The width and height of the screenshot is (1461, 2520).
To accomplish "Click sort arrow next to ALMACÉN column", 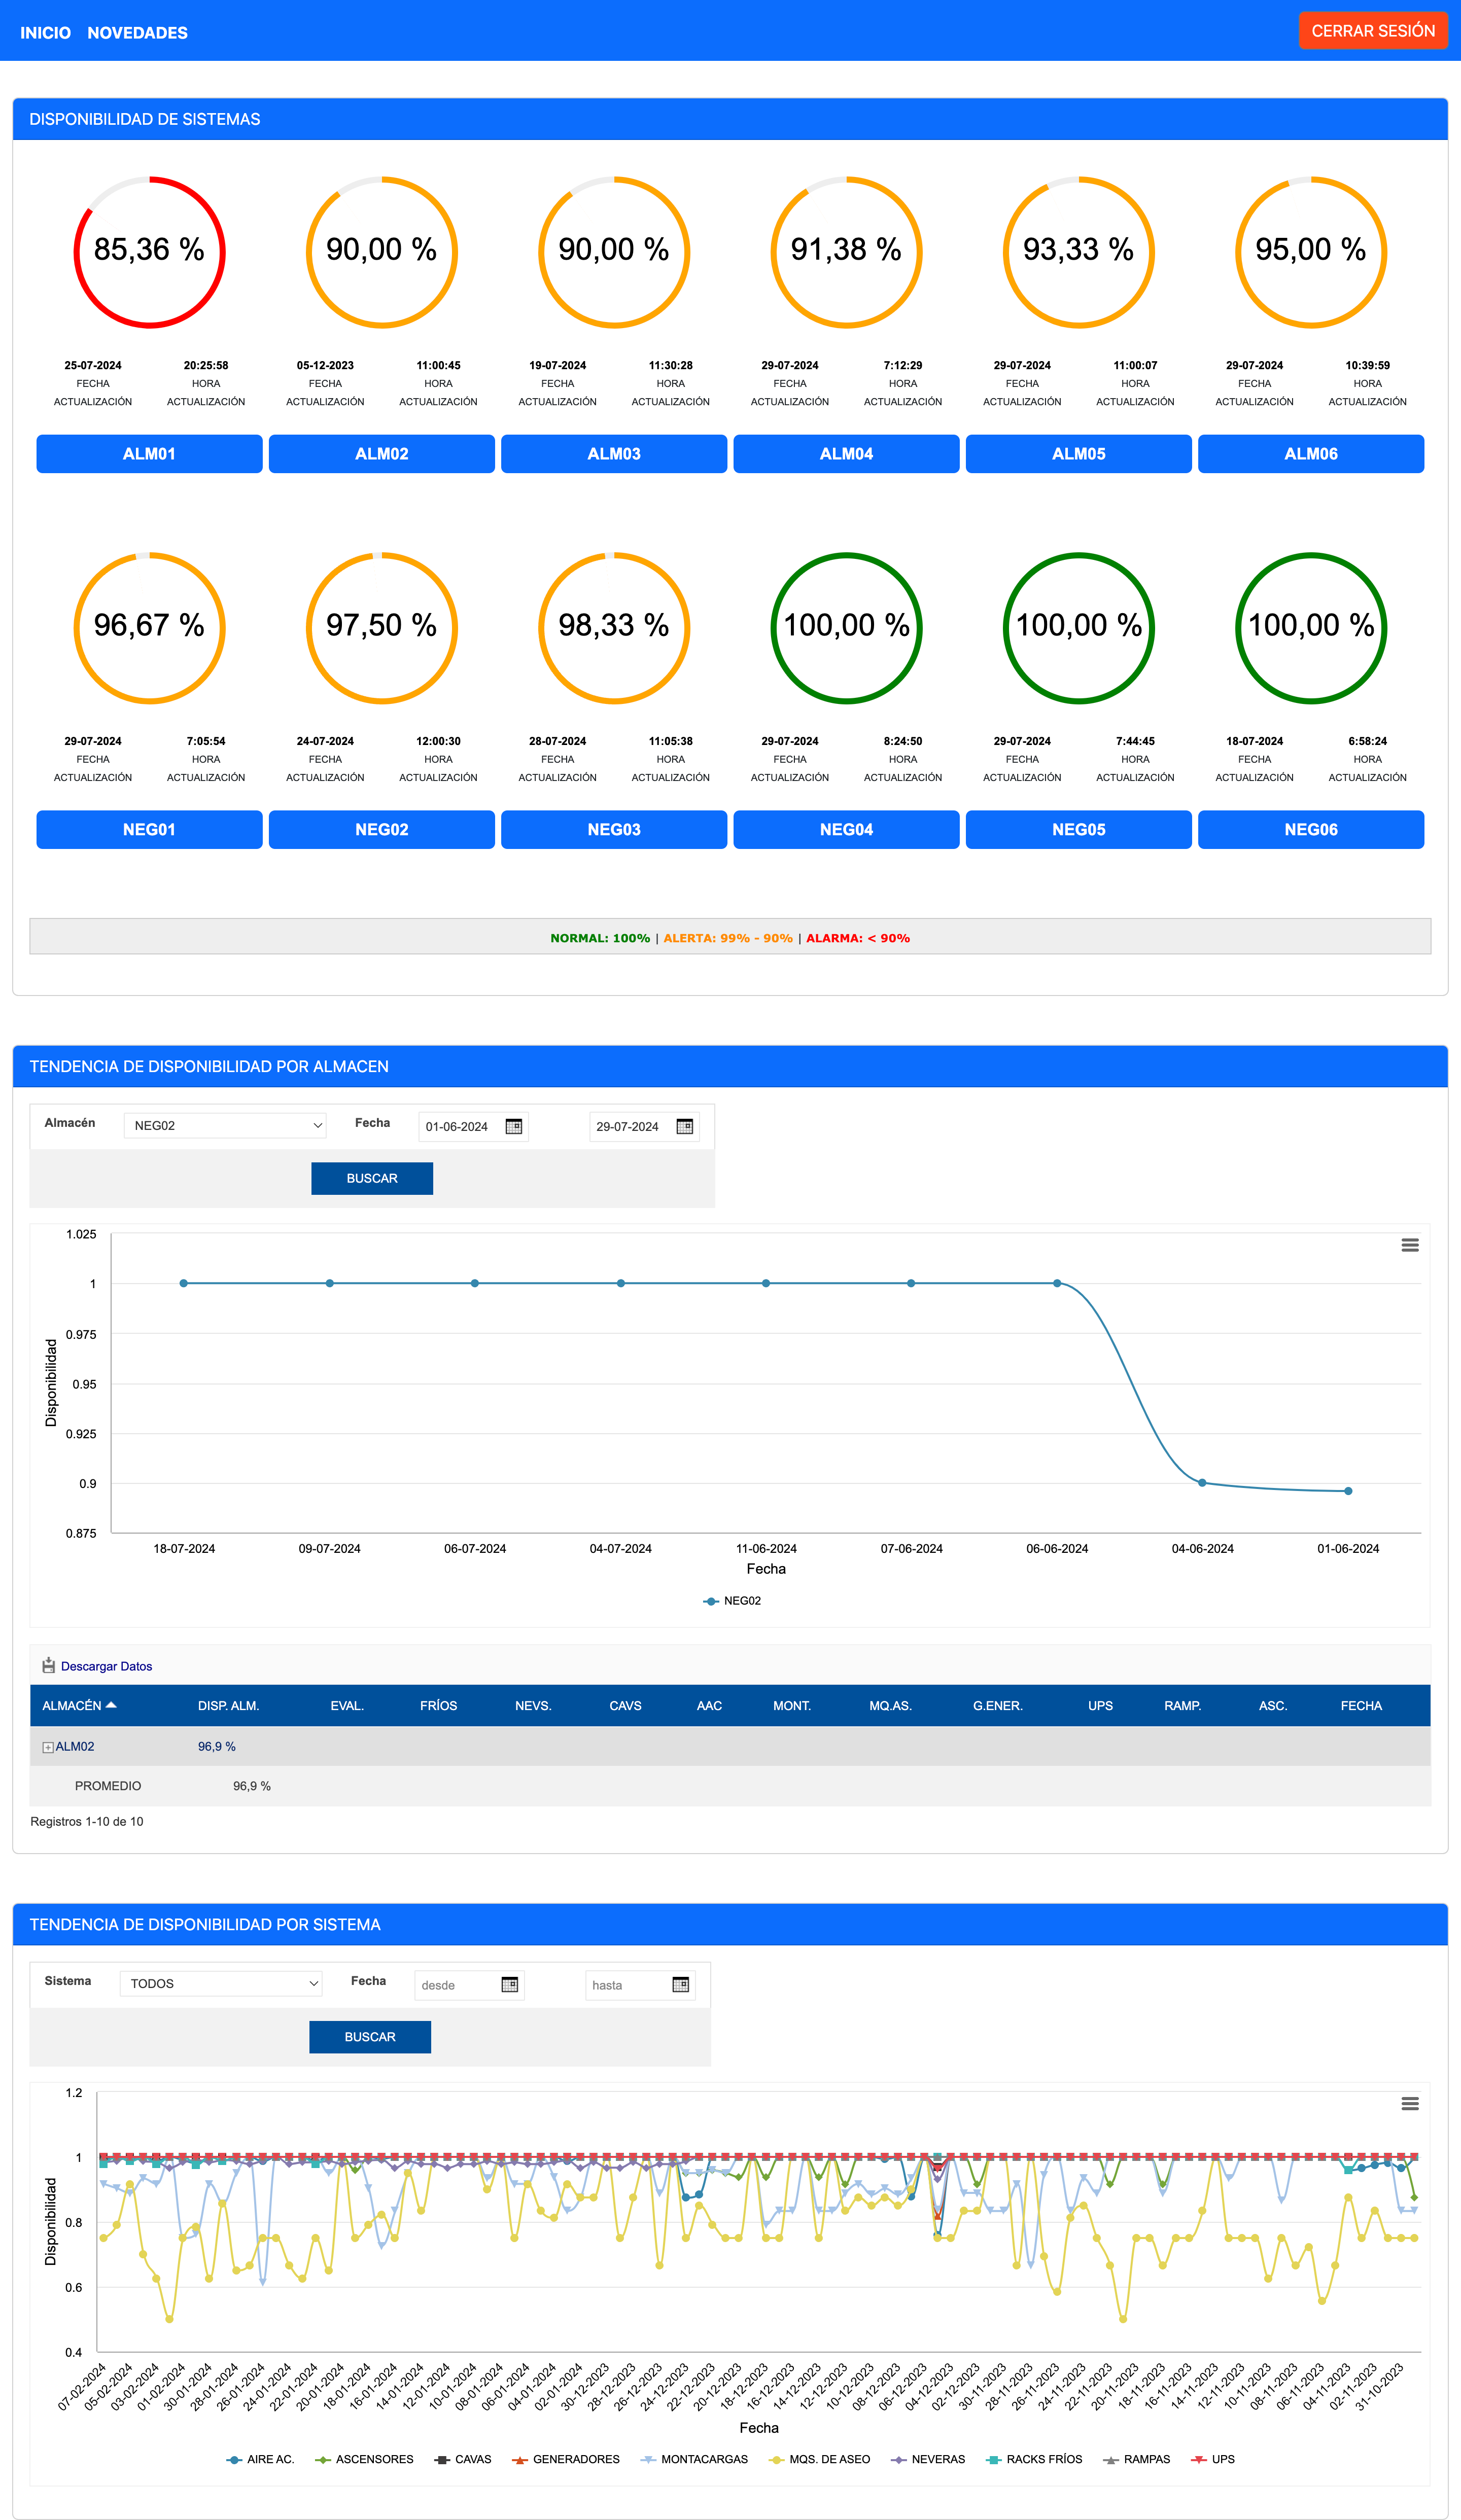I will pyautogui.click(x=111, y=1705).
